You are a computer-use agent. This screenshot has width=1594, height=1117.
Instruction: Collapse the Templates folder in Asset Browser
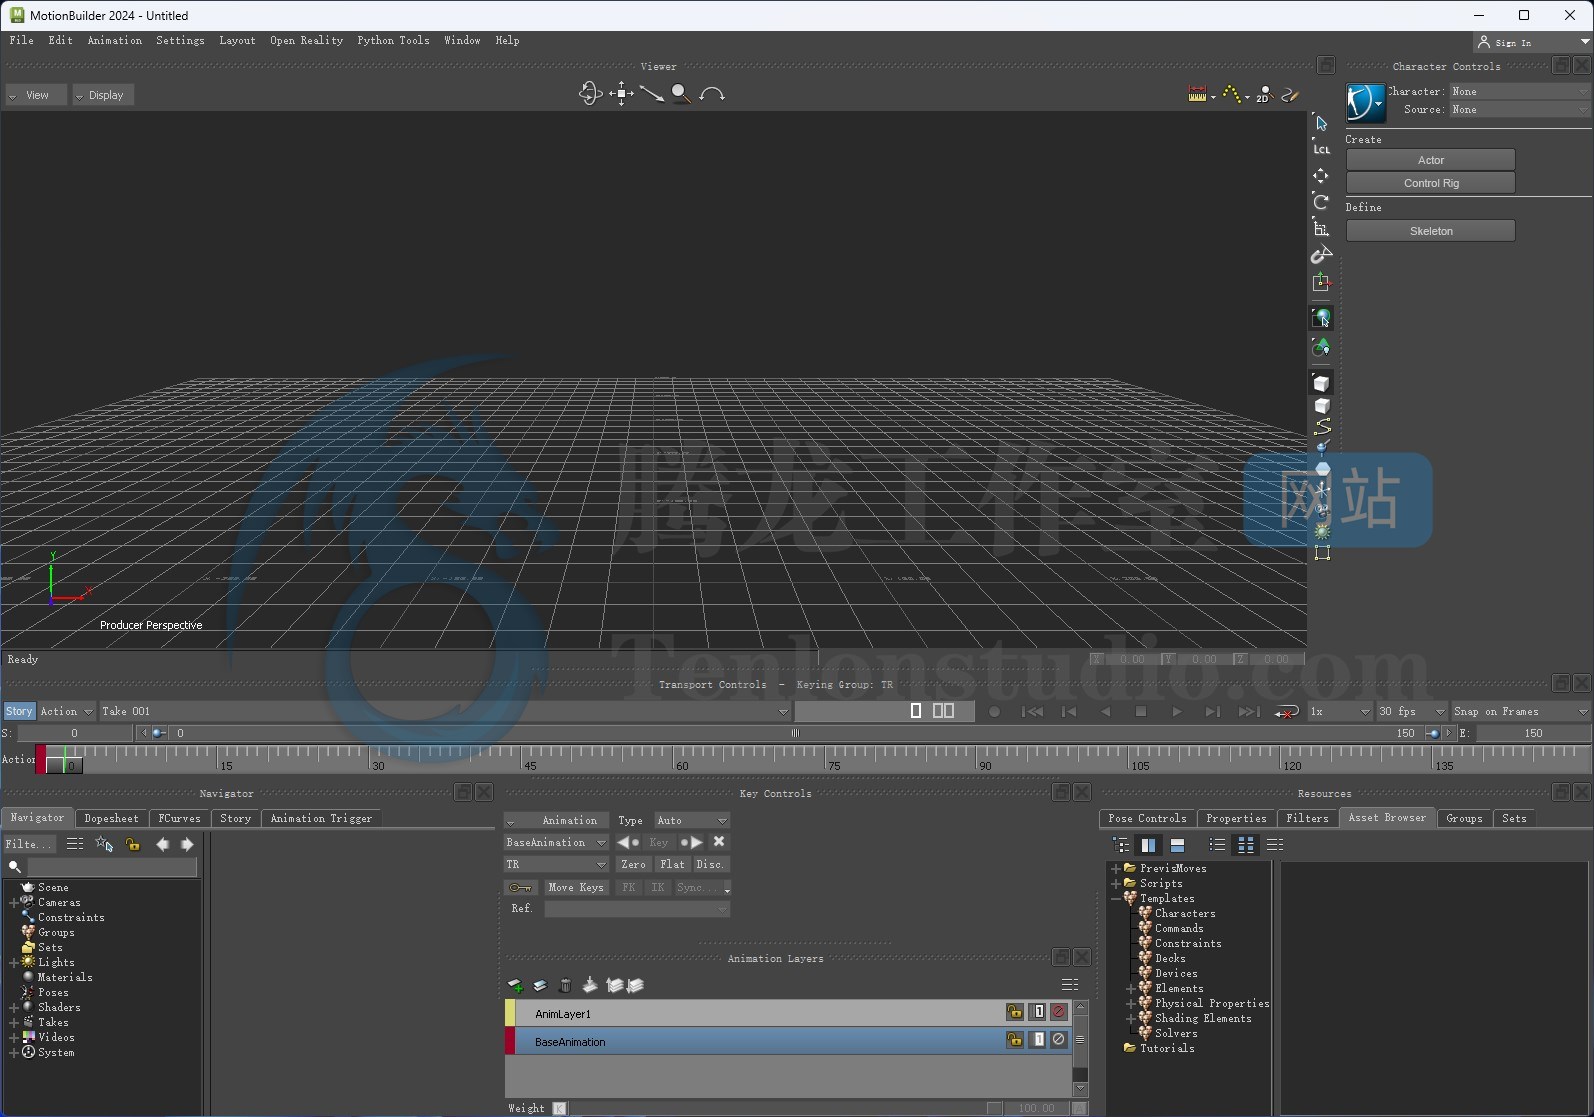tap(1116, 899)
